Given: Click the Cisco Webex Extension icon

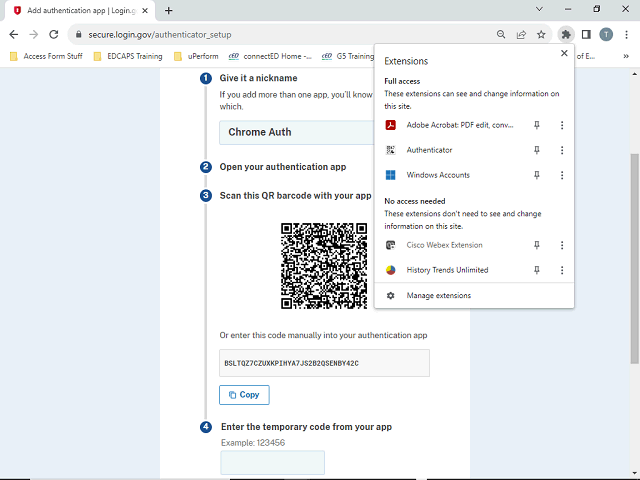Looking at the screenshot, I should point(391,245).
